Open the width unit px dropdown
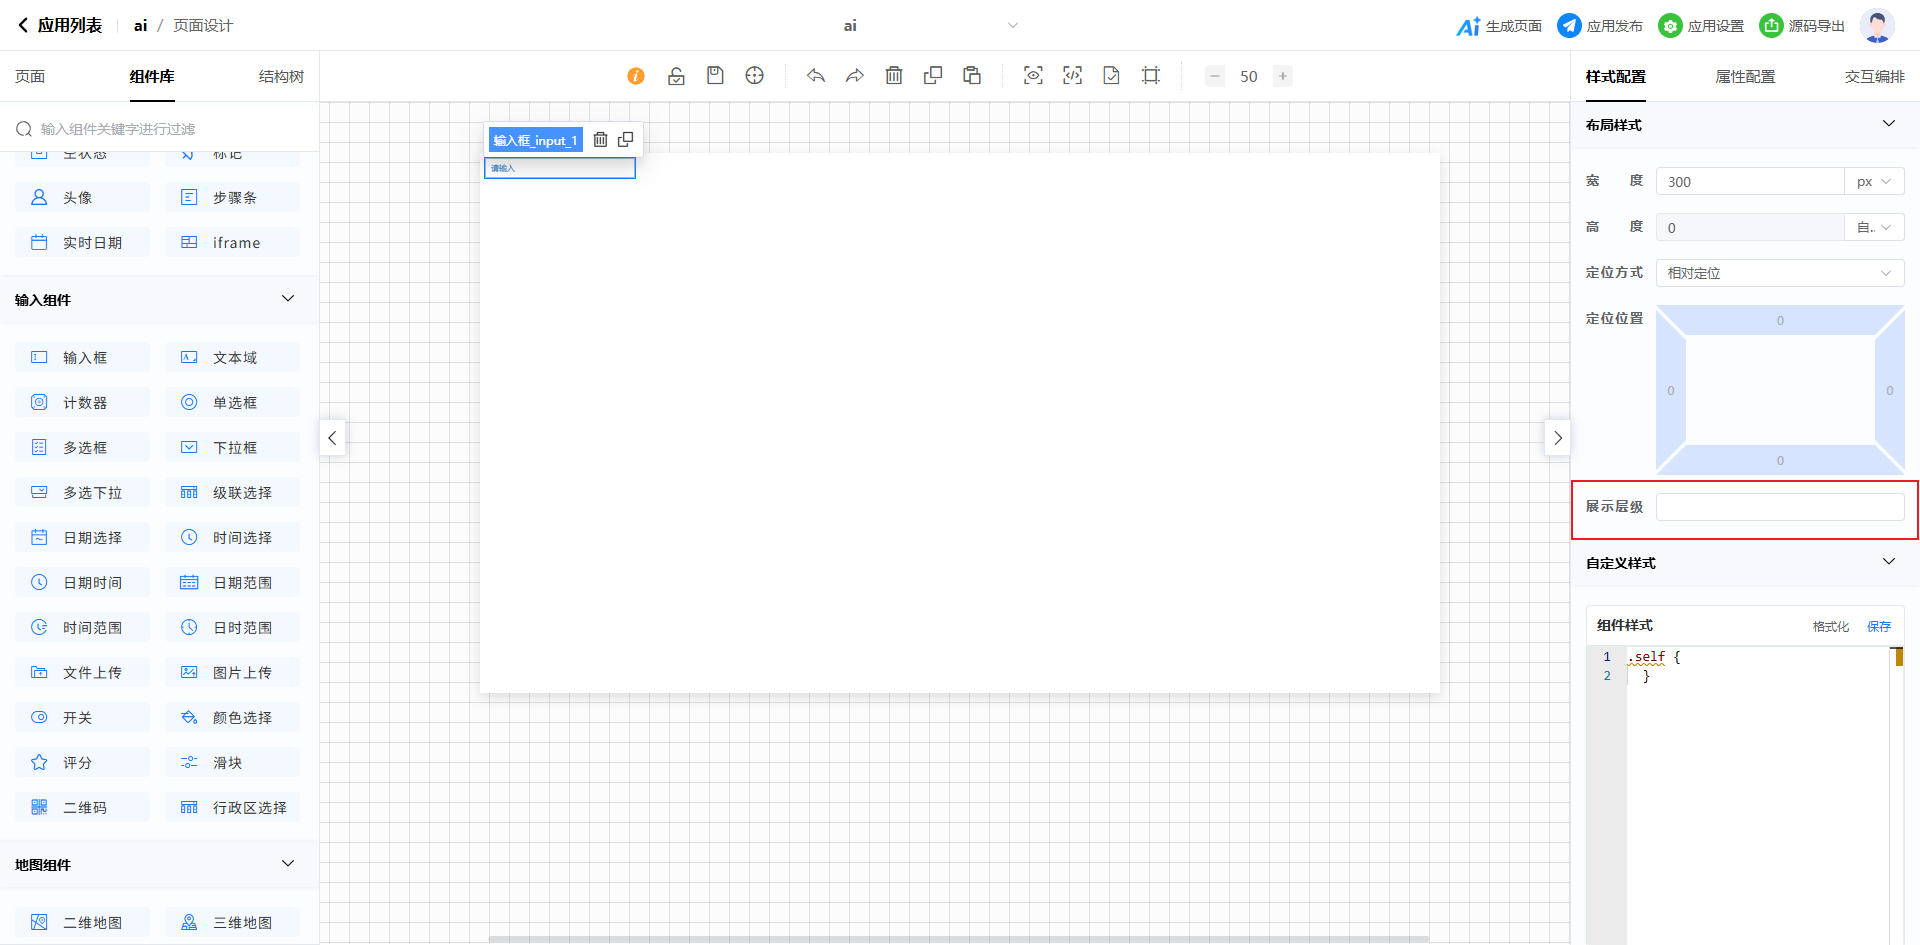Viewport: 1920px width, 945px height. (x=1873, y=182)
